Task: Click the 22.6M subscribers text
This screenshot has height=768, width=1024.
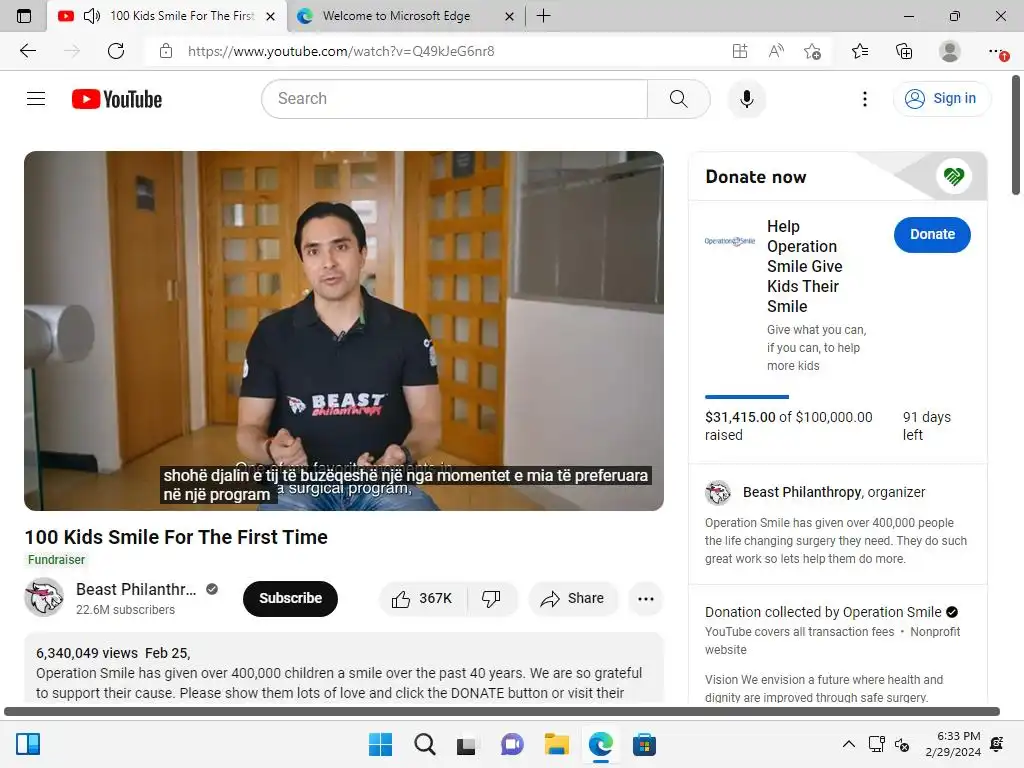Action: point(125,610)
